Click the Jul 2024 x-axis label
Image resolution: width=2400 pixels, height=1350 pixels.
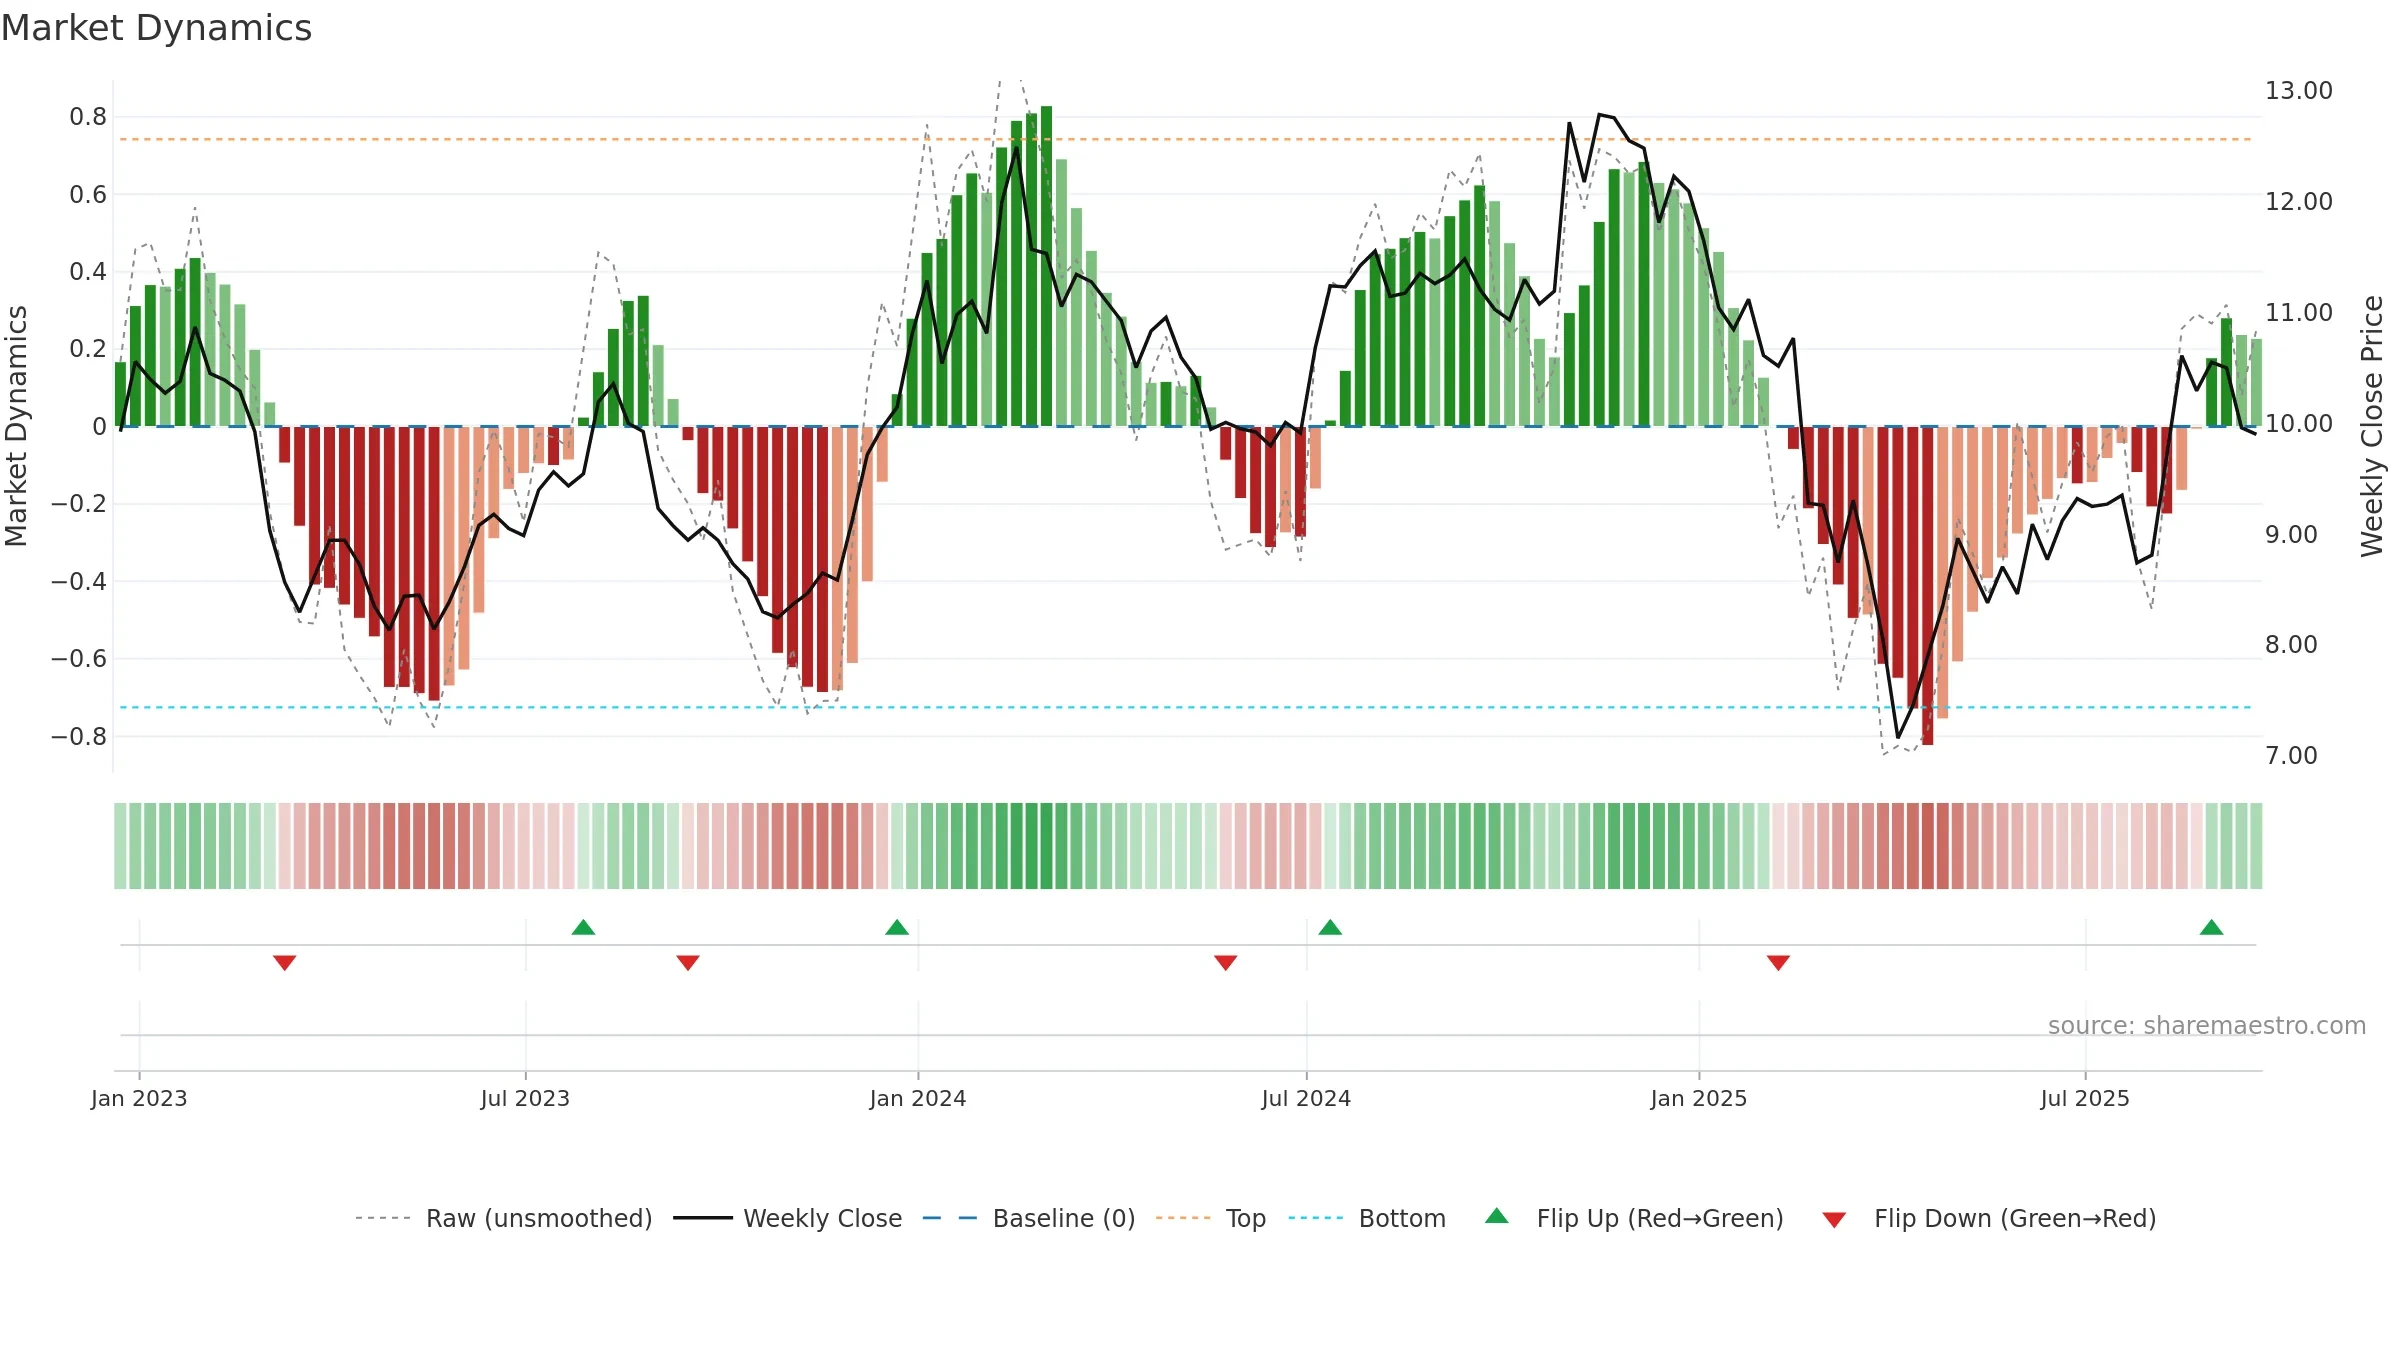coord(1306,1098)
